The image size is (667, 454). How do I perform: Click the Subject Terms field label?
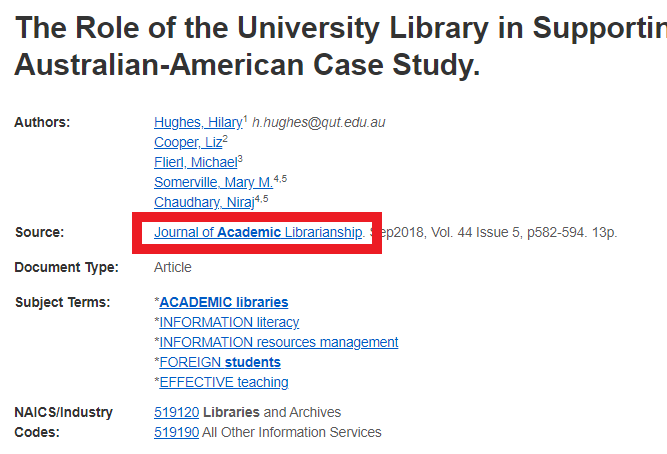coord(62,302)
